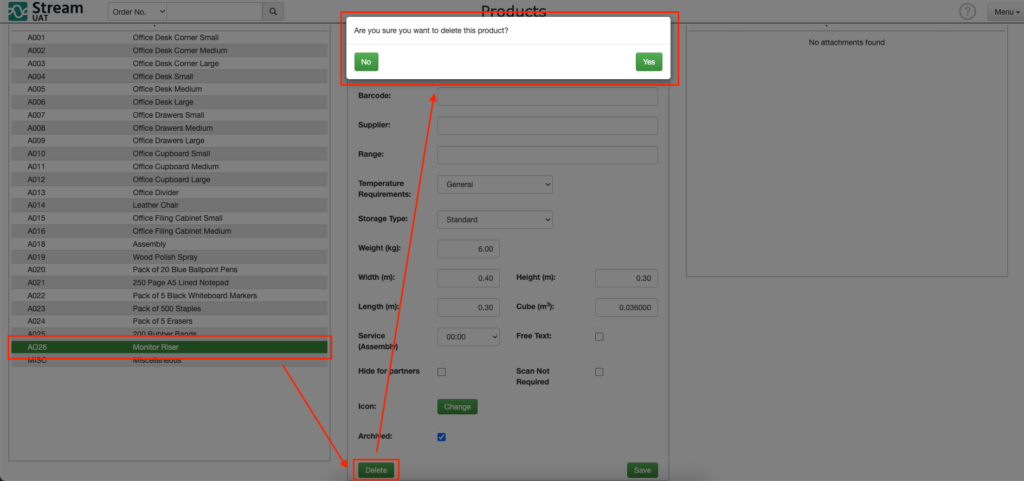The image size is (1024, 481).
Task: Tick the Hide for partners checkbox
Action: coord(441,372)
